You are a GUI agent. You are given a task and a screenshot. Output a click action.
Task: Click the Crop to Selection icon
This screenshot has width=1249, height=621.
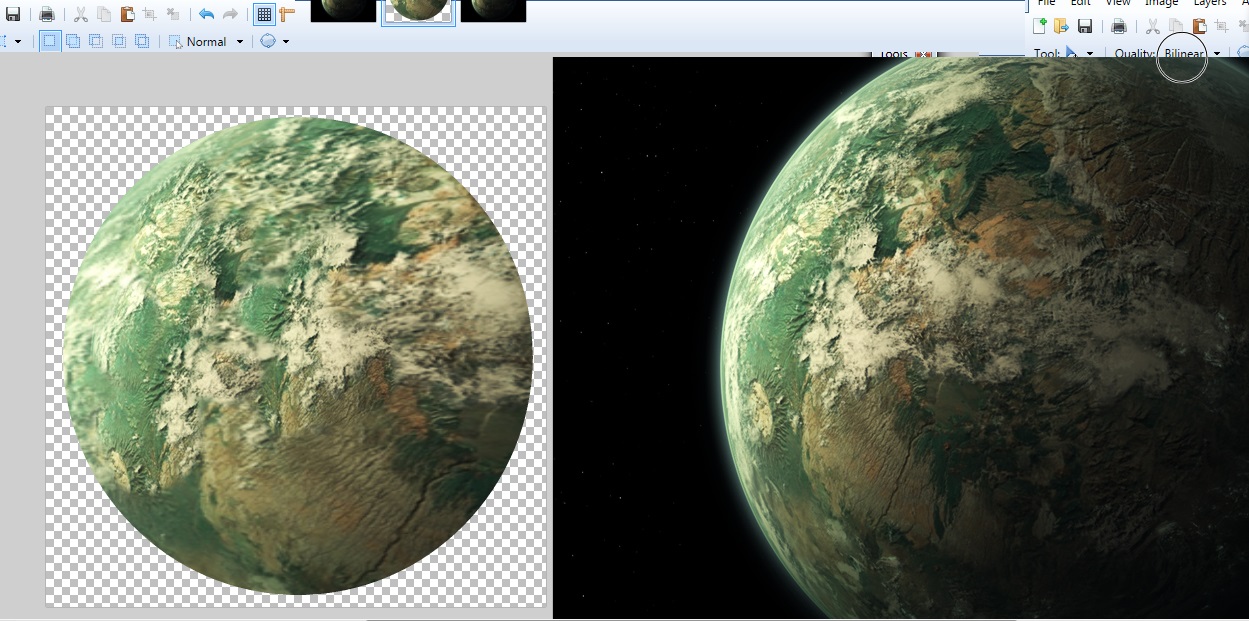pyautogui.click(x=149, y=13)
